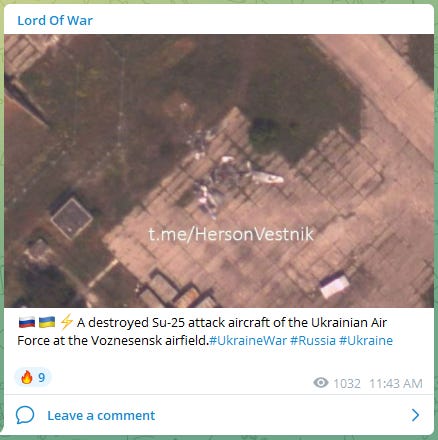Screen dimensions: 438x440
Task: Click the eye views icon
Action: coord(321,383)
